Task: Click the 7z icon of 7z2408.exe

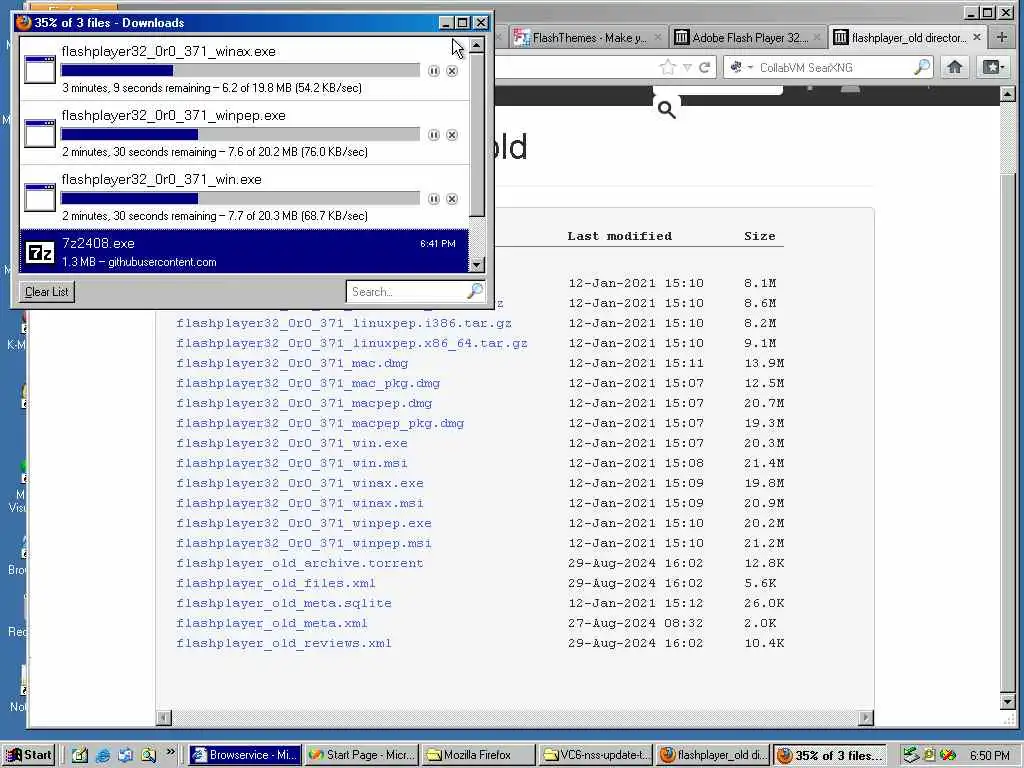Action: [40, 252]
